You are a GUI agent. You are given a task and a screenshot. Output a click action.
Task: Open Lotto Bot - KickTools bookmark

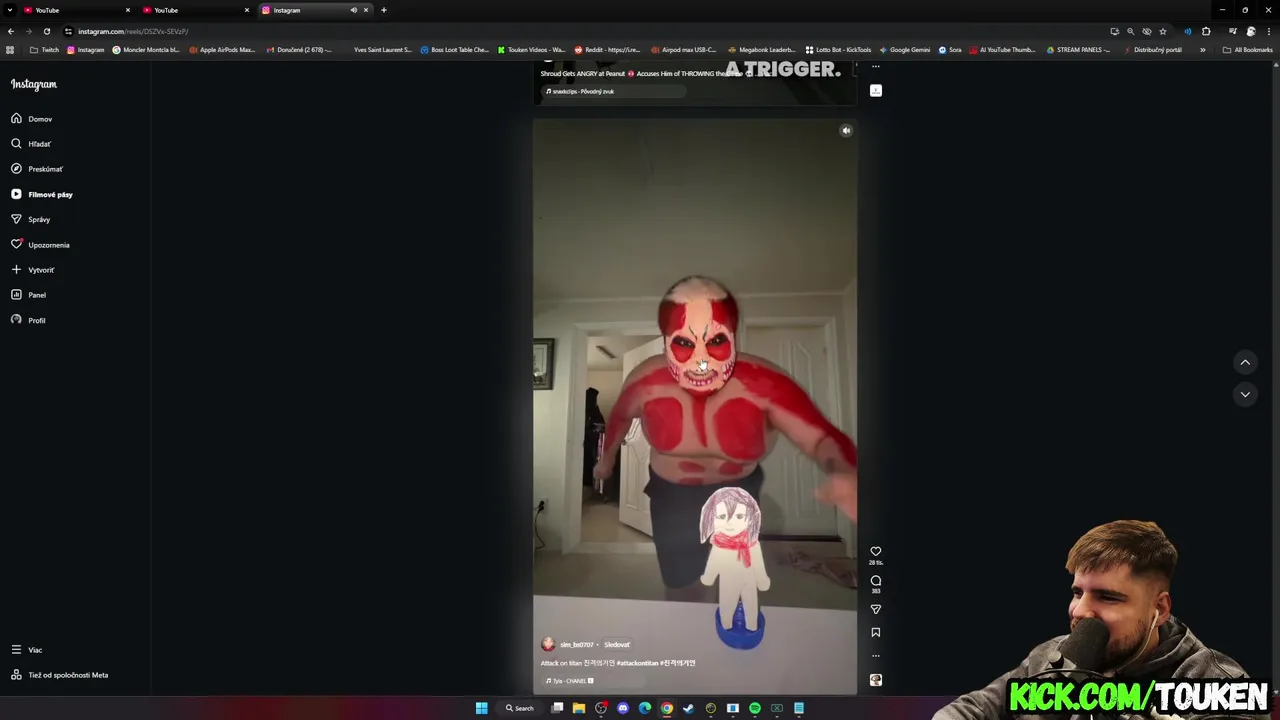pos(838,50)
